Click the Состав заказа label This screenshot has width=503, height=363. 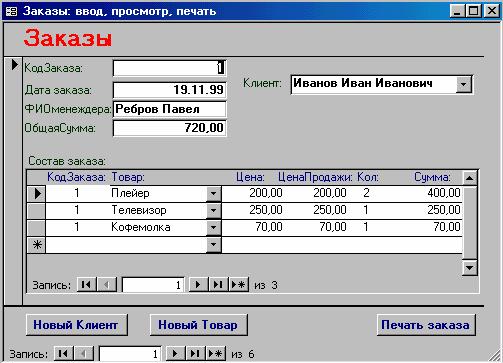point(67,161)
